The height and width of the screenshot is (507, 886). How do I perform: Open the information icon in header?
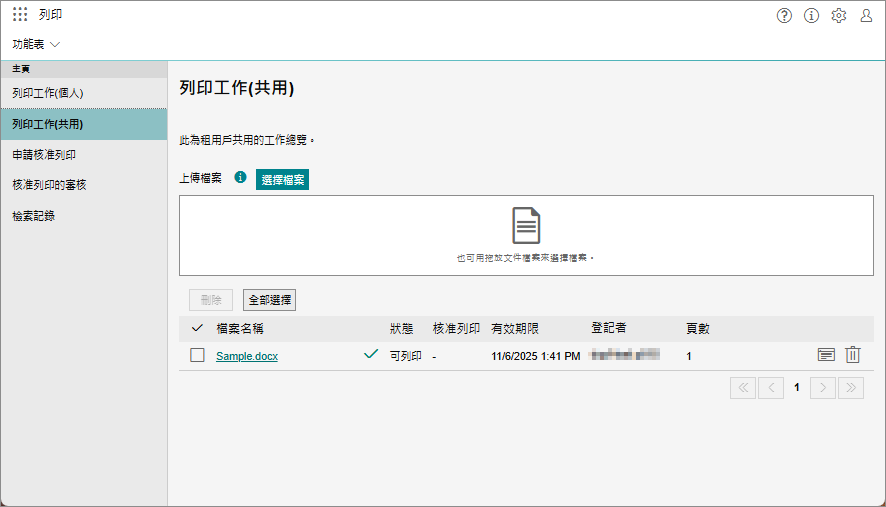(x=811, y=15)
